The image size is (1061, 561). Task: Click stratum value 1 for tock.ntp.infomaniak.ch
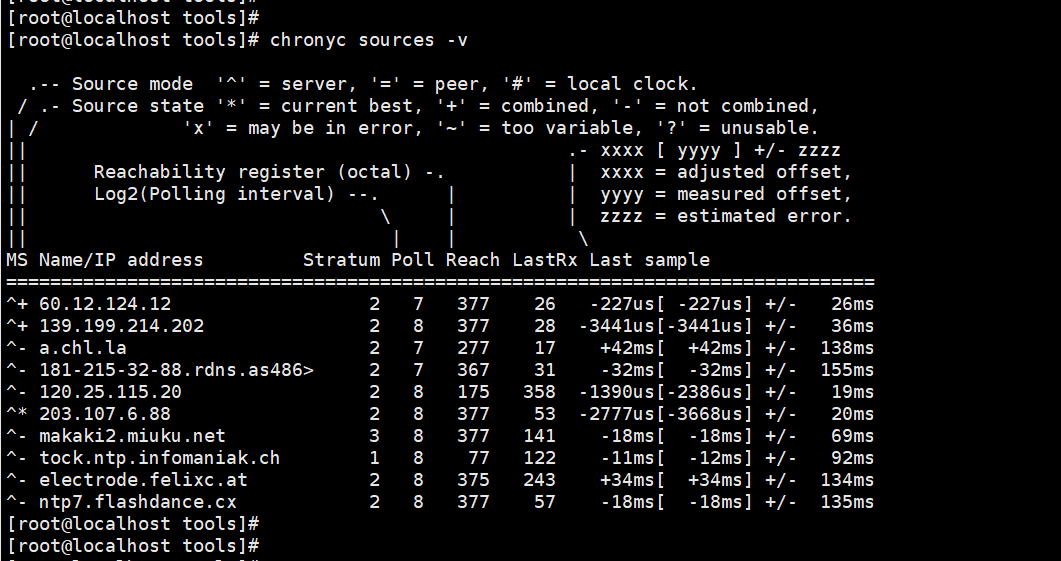(374, 458)
